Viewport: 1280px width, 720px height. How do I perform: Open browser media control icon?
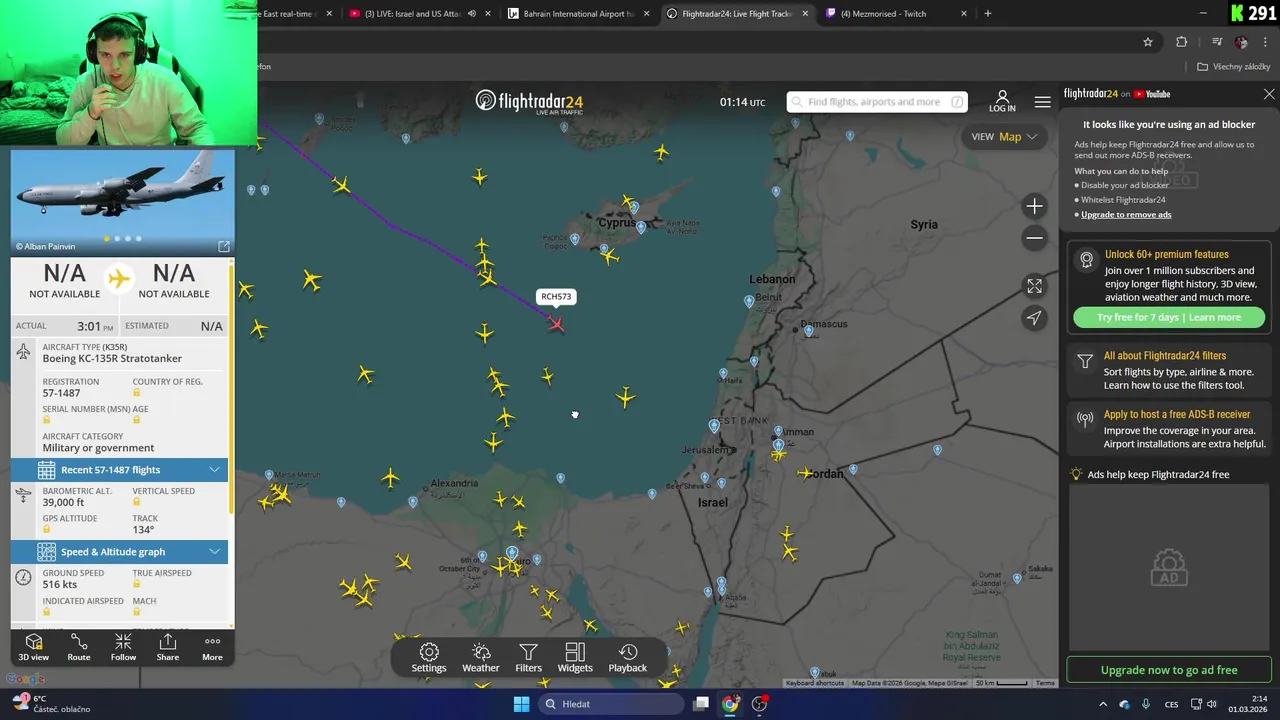click(1217, 42)
